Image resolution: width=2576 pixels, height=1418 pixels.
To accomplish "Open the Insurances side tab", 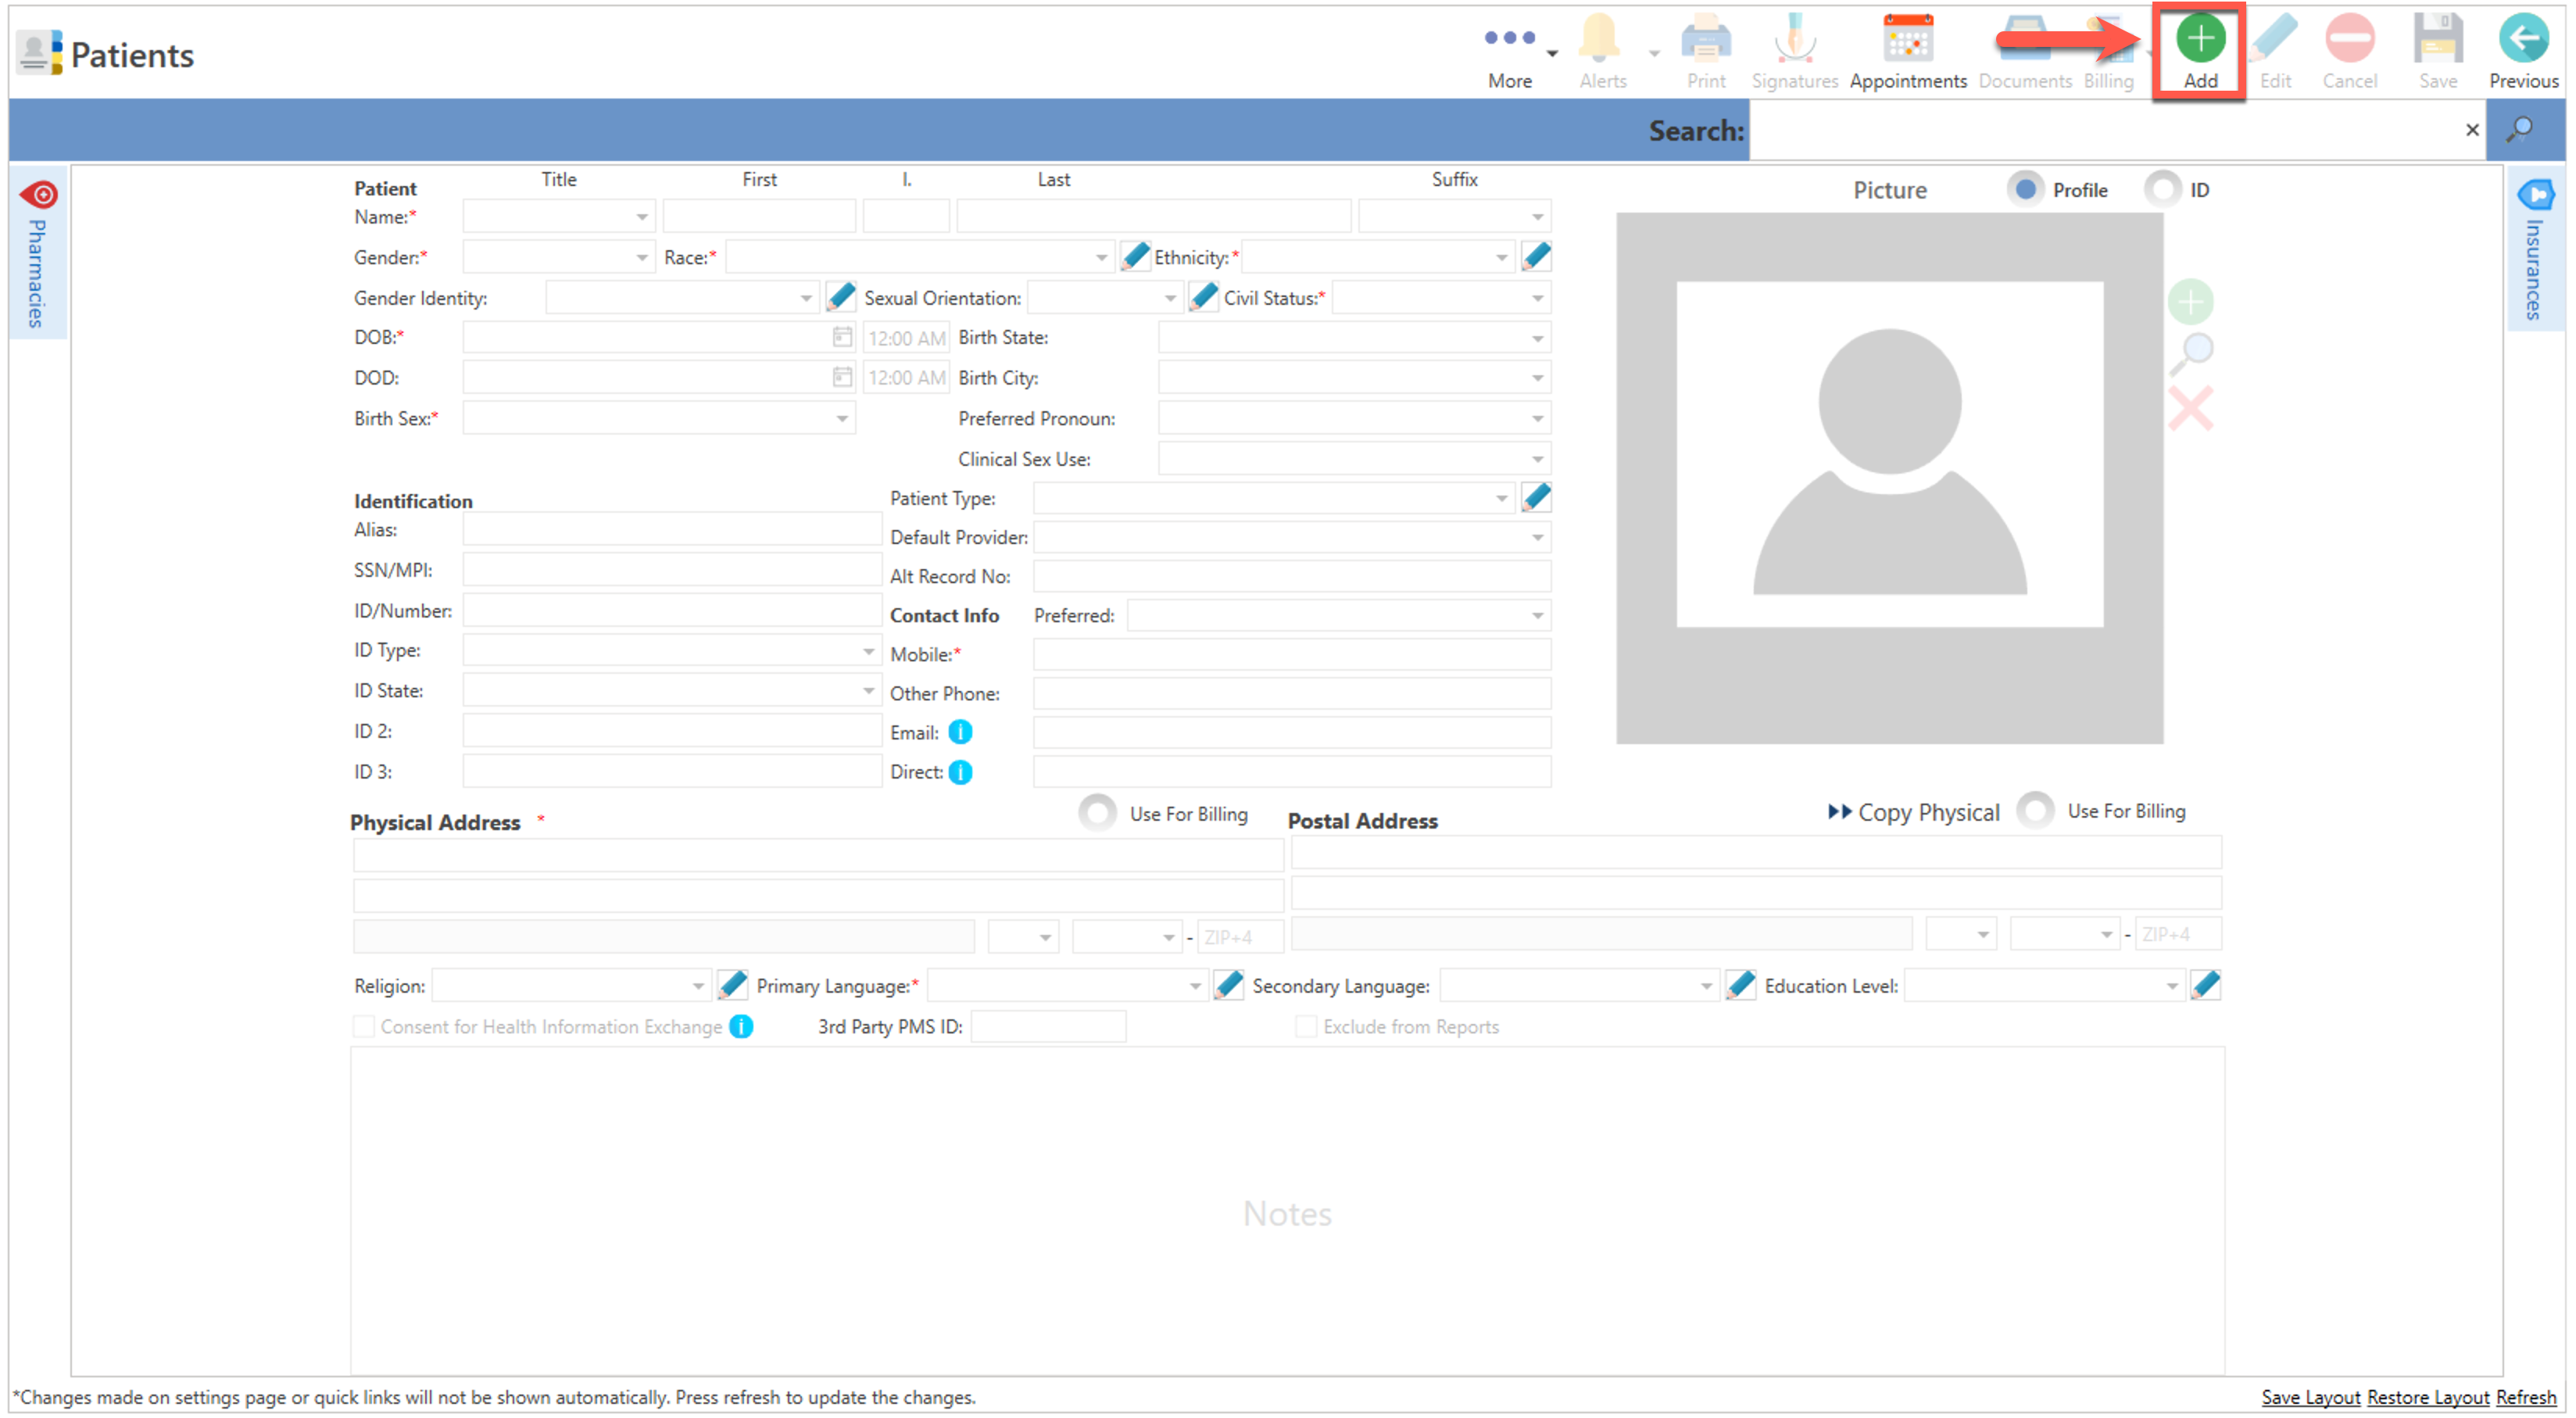I will (2534, 255).
